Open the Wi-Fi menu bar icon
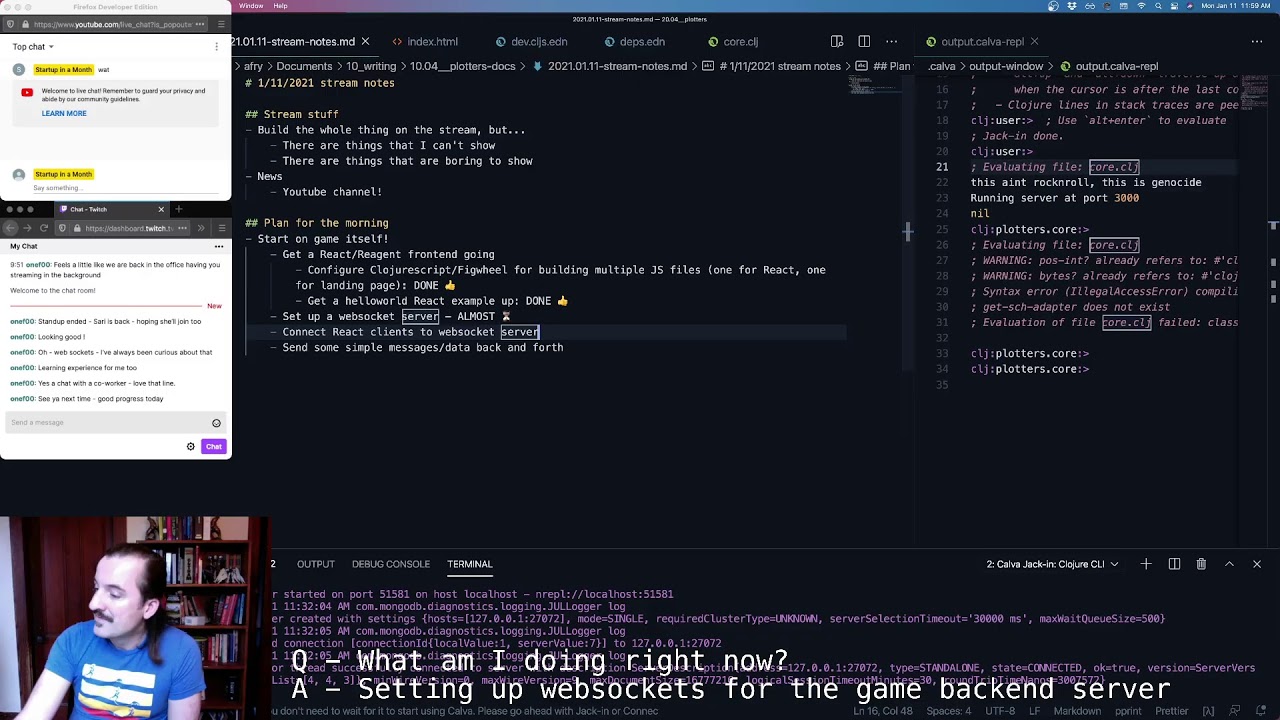This screenshot has height=720, width=1280. tap(1141, 6)
